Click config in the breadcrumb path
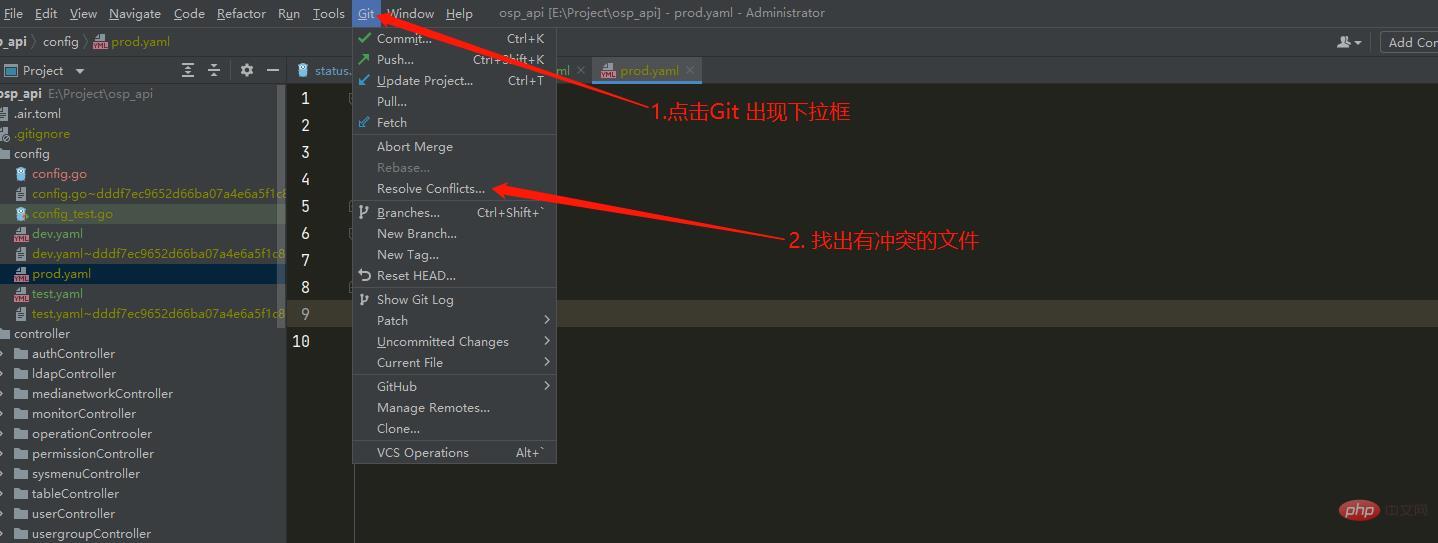 60,42
